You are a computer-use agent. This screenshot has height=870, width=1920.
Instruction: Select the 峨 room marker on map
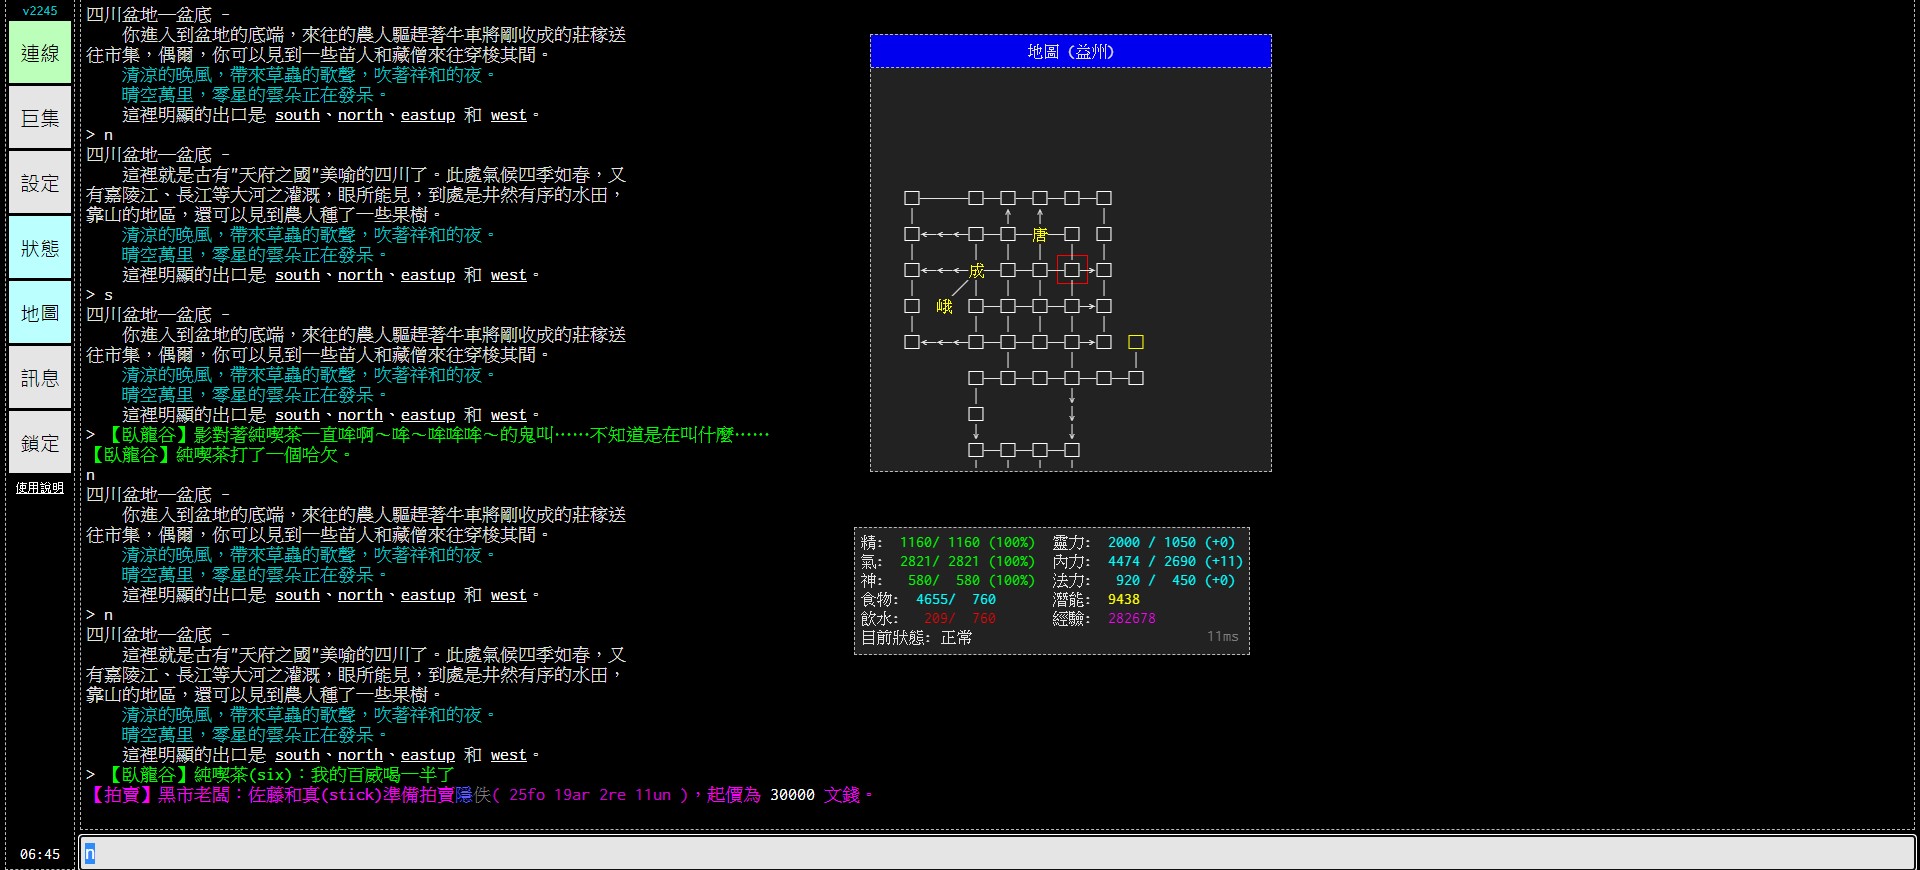tap(944, 306)
